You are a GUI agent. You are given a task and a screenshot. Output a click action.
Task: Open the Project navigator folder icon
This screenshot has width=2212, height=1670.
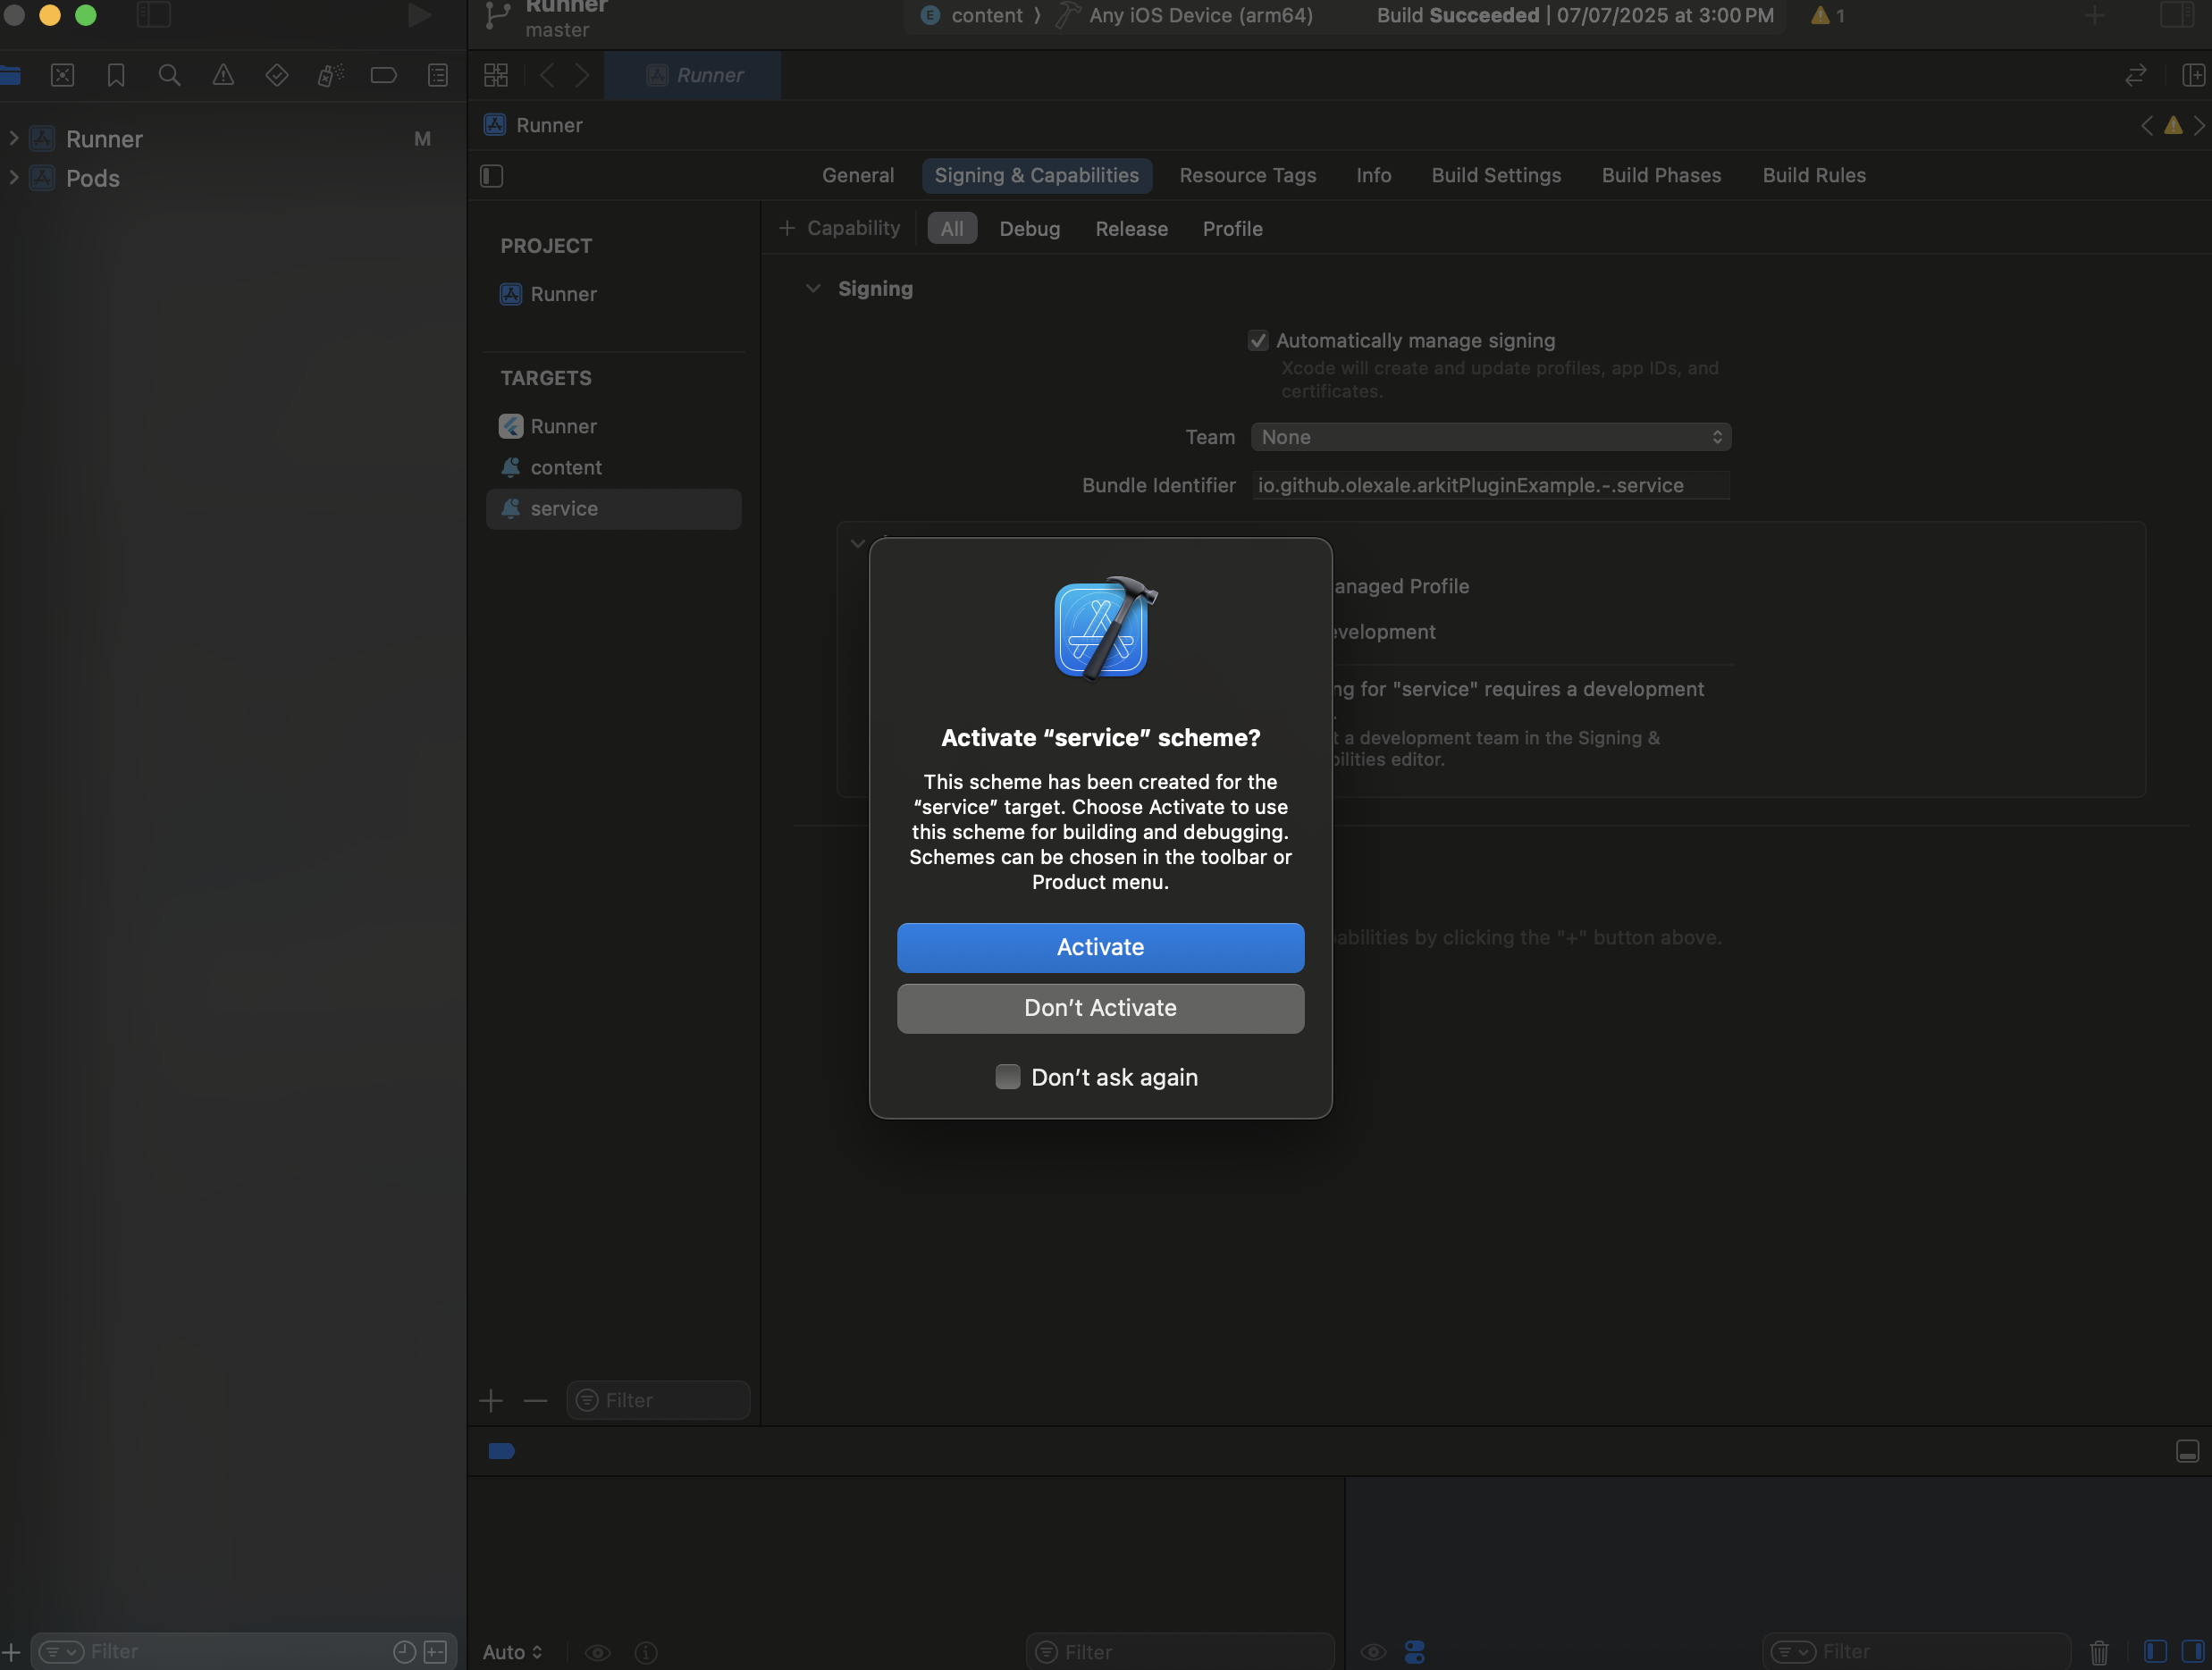click(10, 75)
